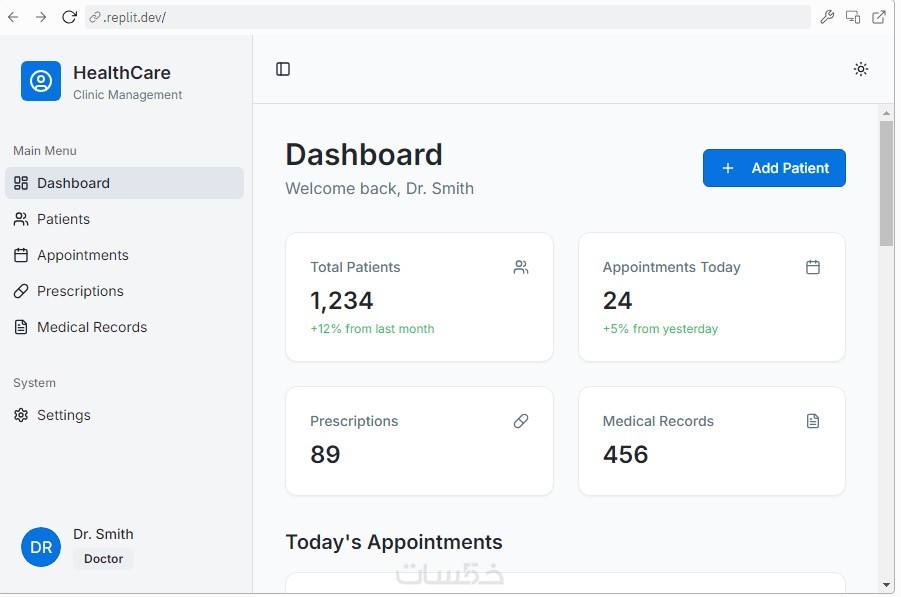
Task: Open the page in a new tab
Action: 879,17
